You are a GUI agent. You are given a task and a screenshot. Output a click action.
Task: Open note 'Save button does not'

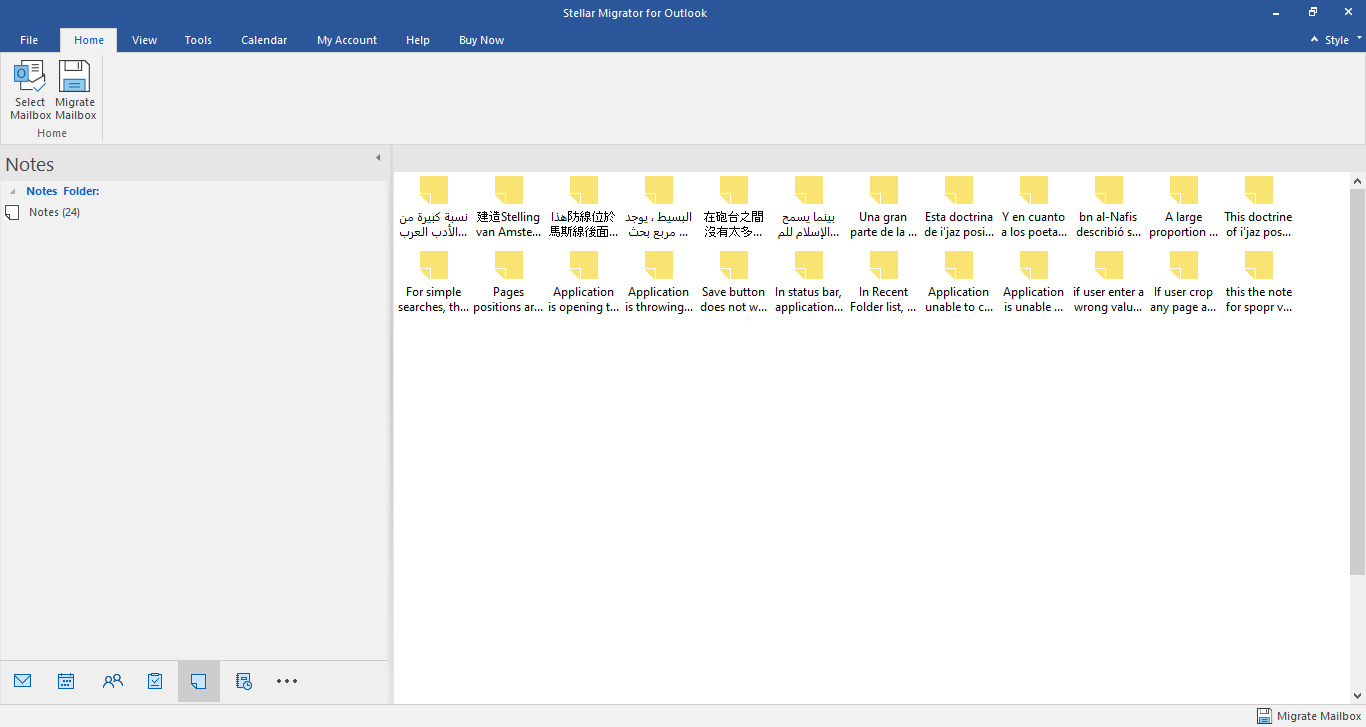733,283
